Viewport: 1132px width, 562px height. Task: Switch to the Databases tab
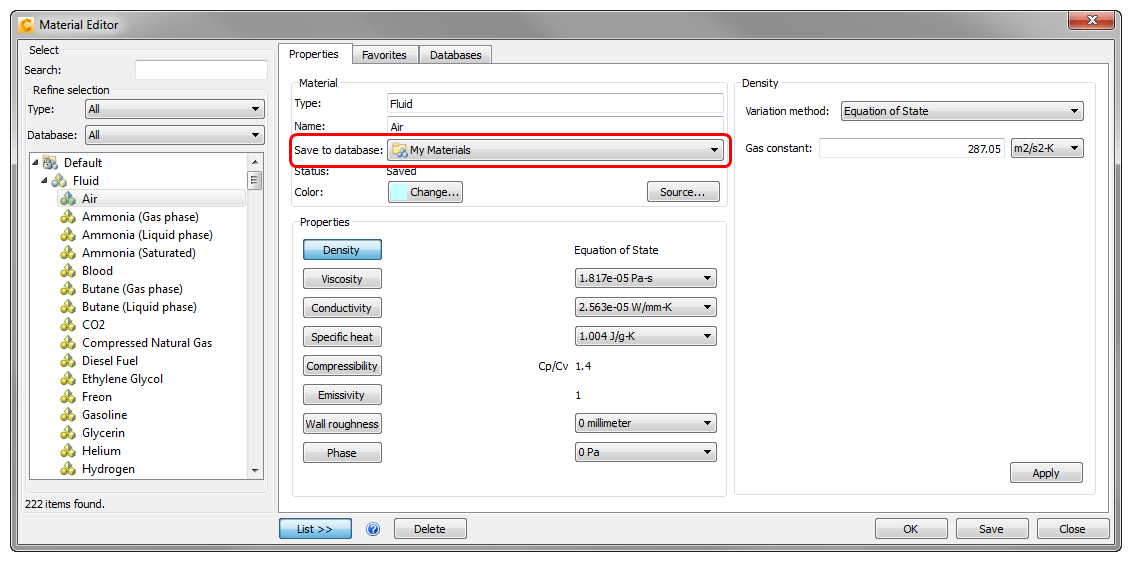[456, 55]
